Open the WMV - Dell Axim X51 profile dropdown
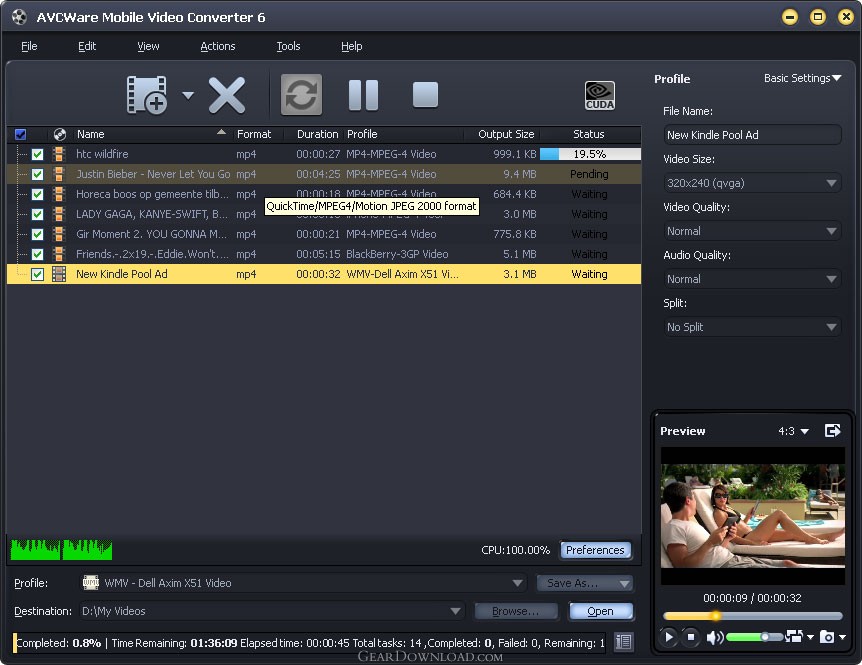This screenshot has height=665, width=862. pos(303,583)
